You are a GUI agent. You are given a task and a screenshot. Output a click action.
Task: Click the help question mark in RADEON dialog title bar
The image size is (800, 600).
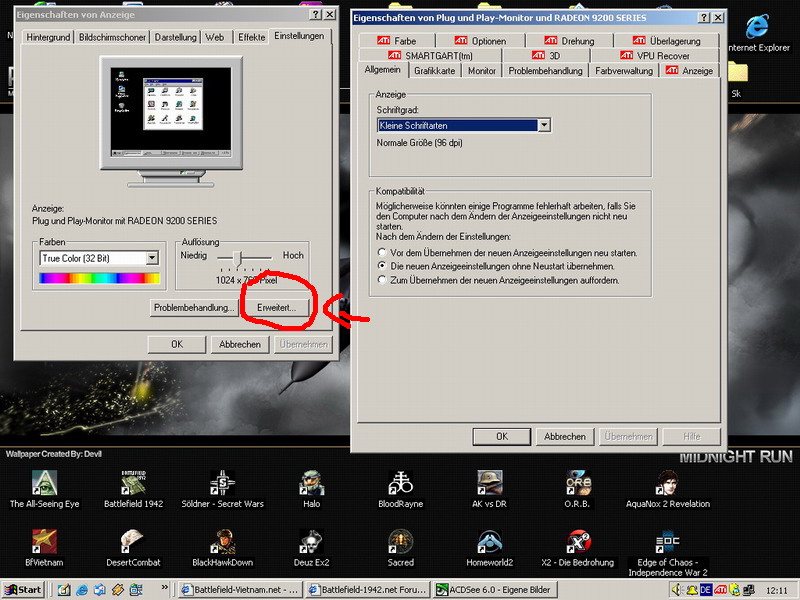tap(704, 18)
